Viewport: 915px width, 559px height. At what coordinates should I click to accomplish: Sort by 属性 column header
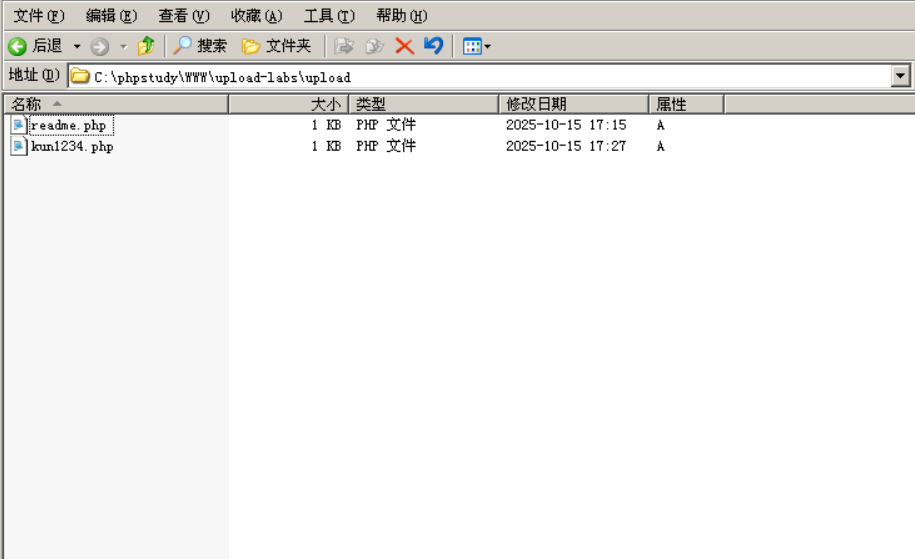pyautogui.click(x=686, y=104)
